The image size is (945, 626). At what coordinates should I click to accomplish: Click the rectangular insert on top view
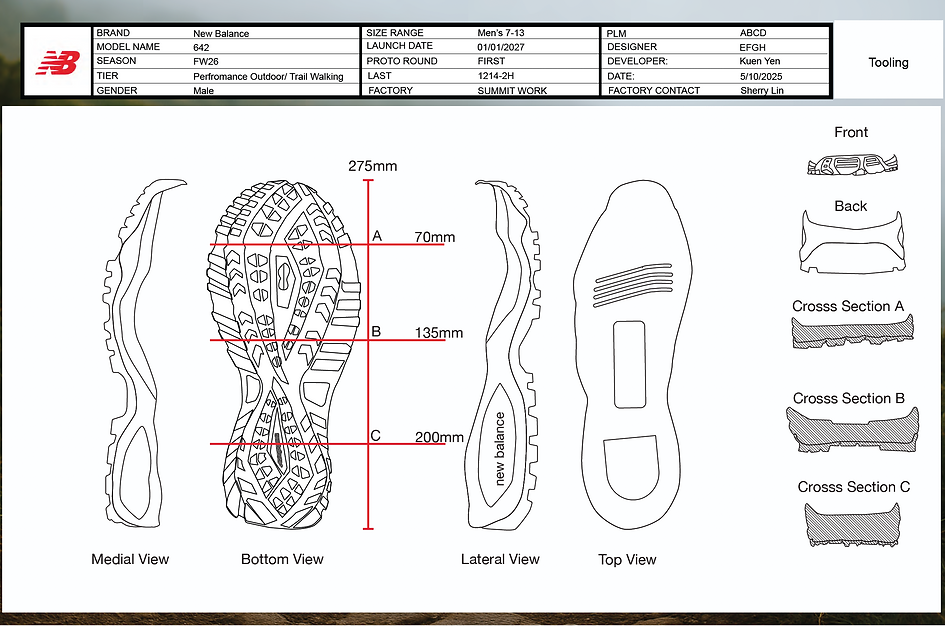pyautogui.click(x=629, y=365)
